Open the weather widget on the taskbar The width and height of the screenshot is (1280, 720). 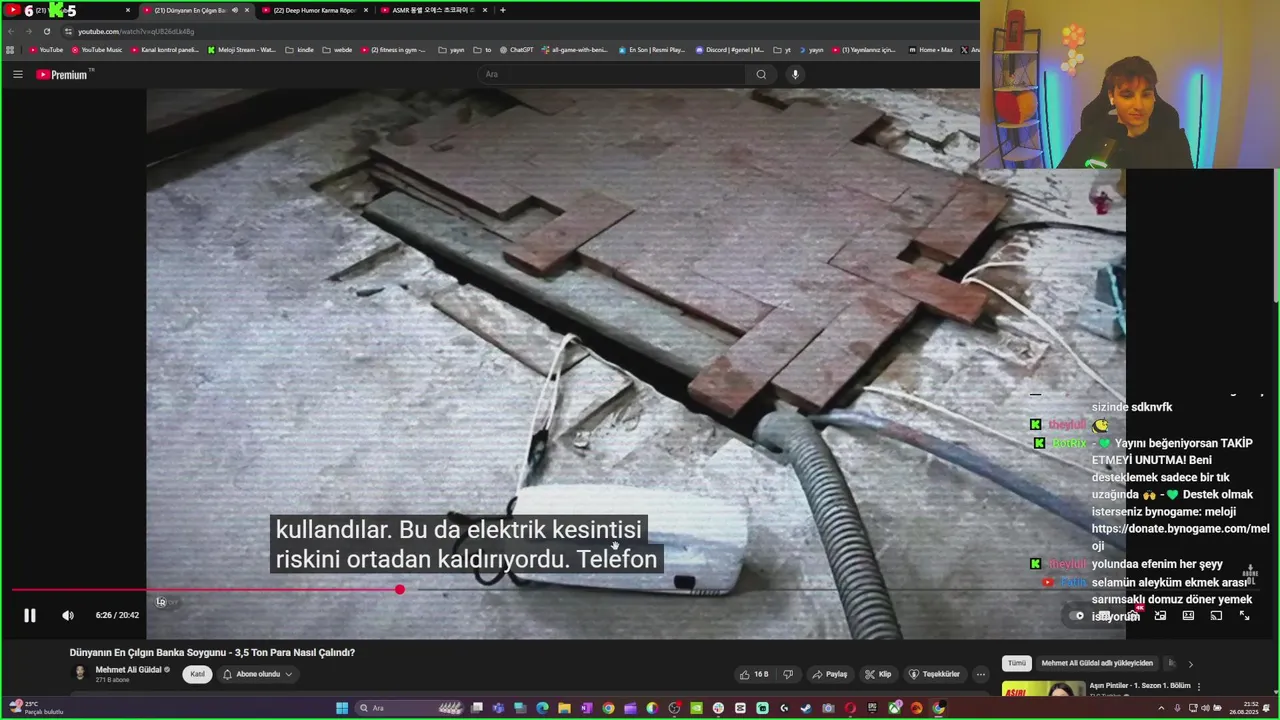[36, 708]
